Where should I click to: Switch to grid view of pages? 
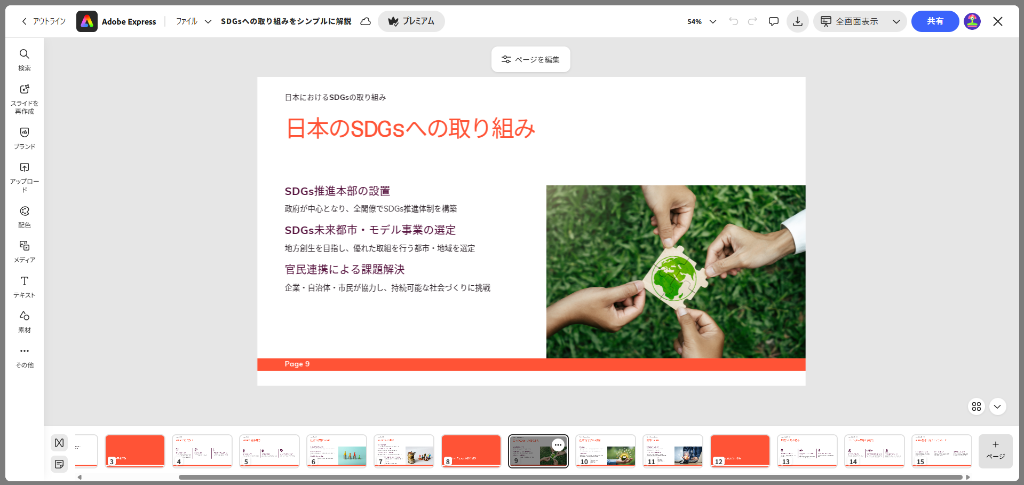(x=976, y=407)
